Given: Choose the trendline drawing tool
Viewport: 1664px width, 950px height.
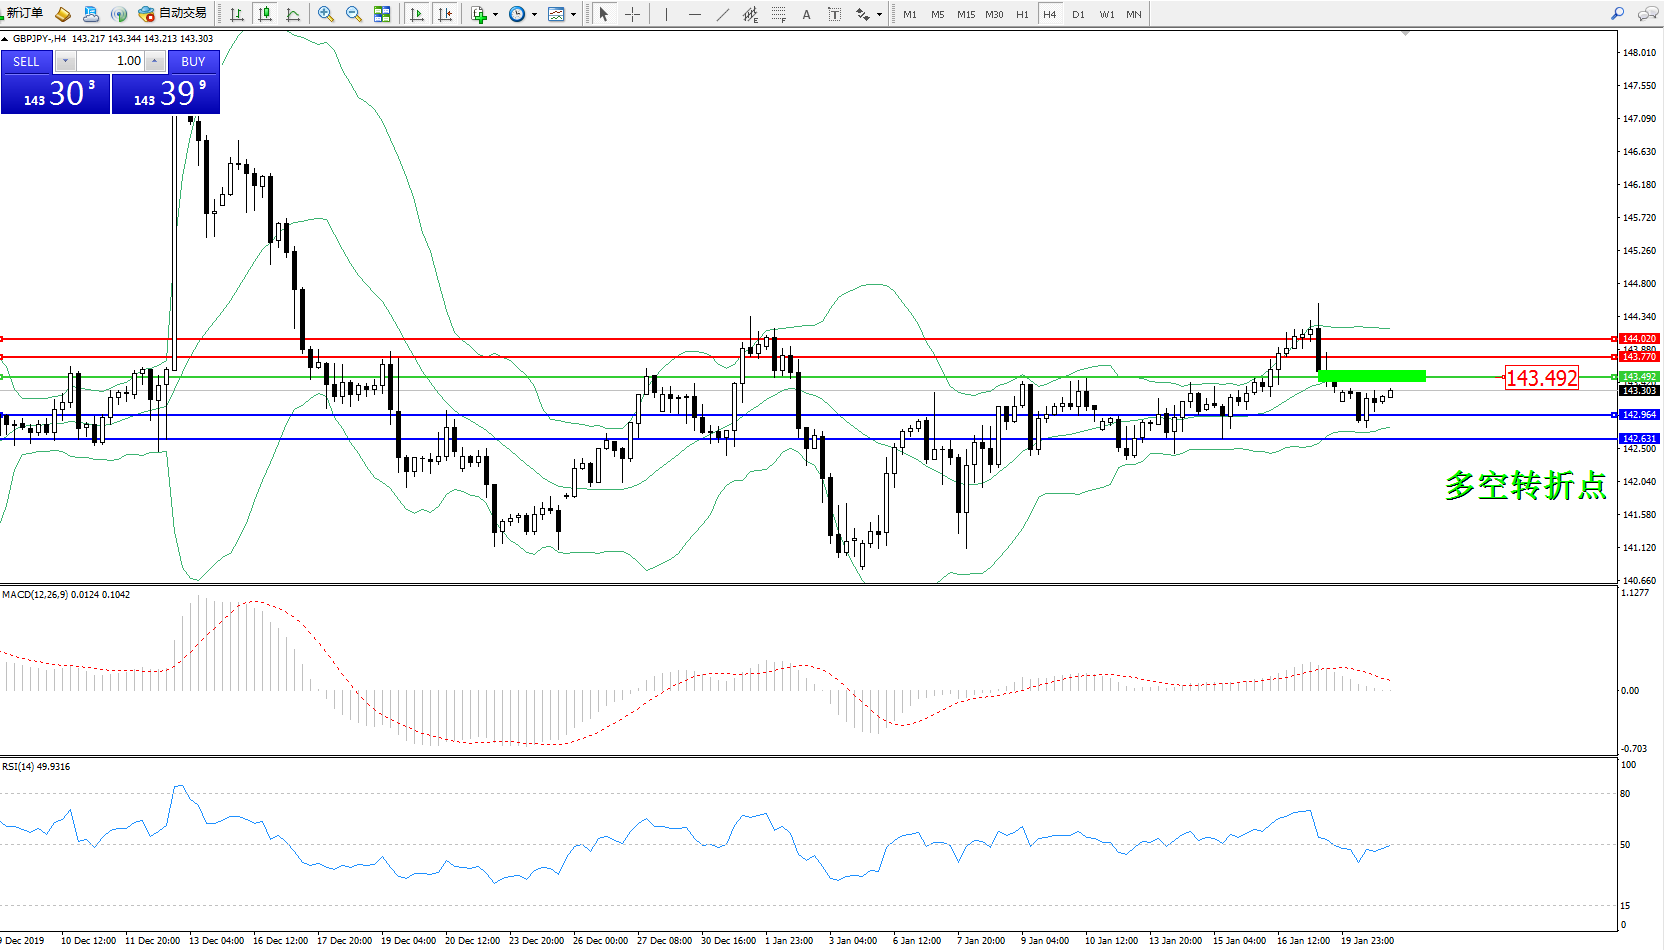Looking at the screenshot, I should tap(722, 14).
